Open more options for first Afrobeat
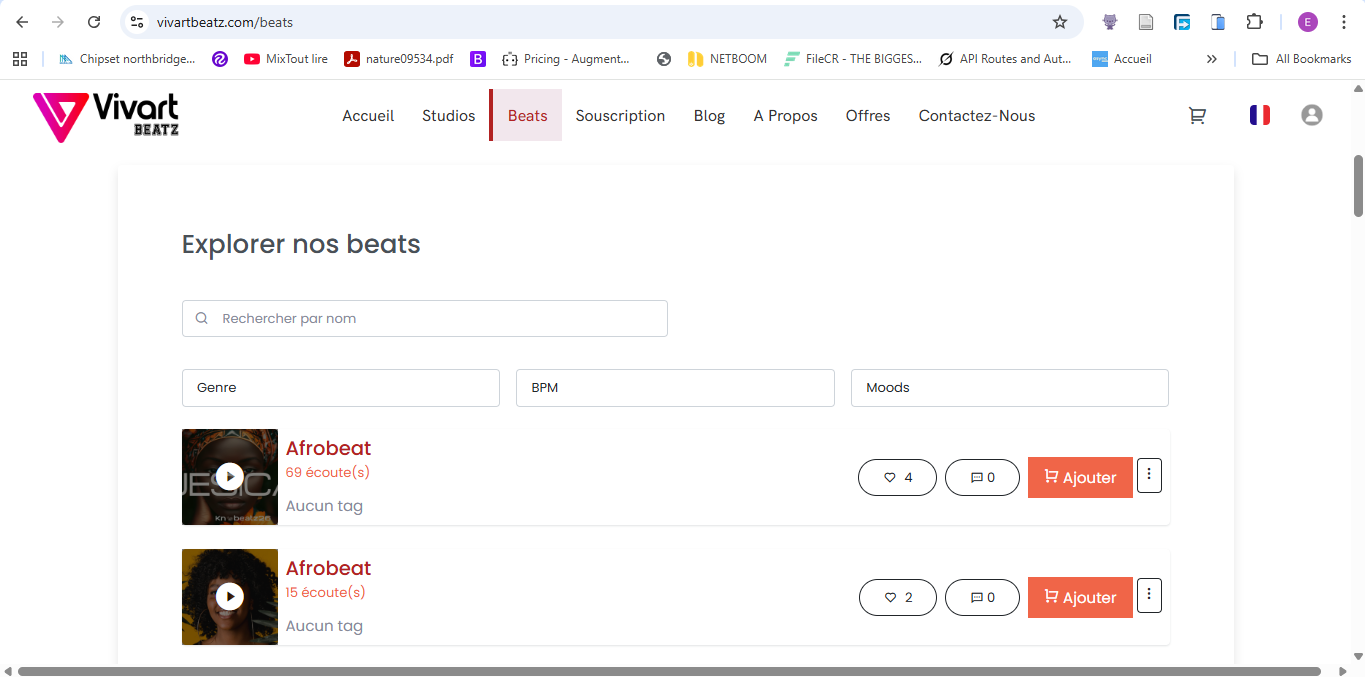The image size is (1365, 677). [1149, 476]
